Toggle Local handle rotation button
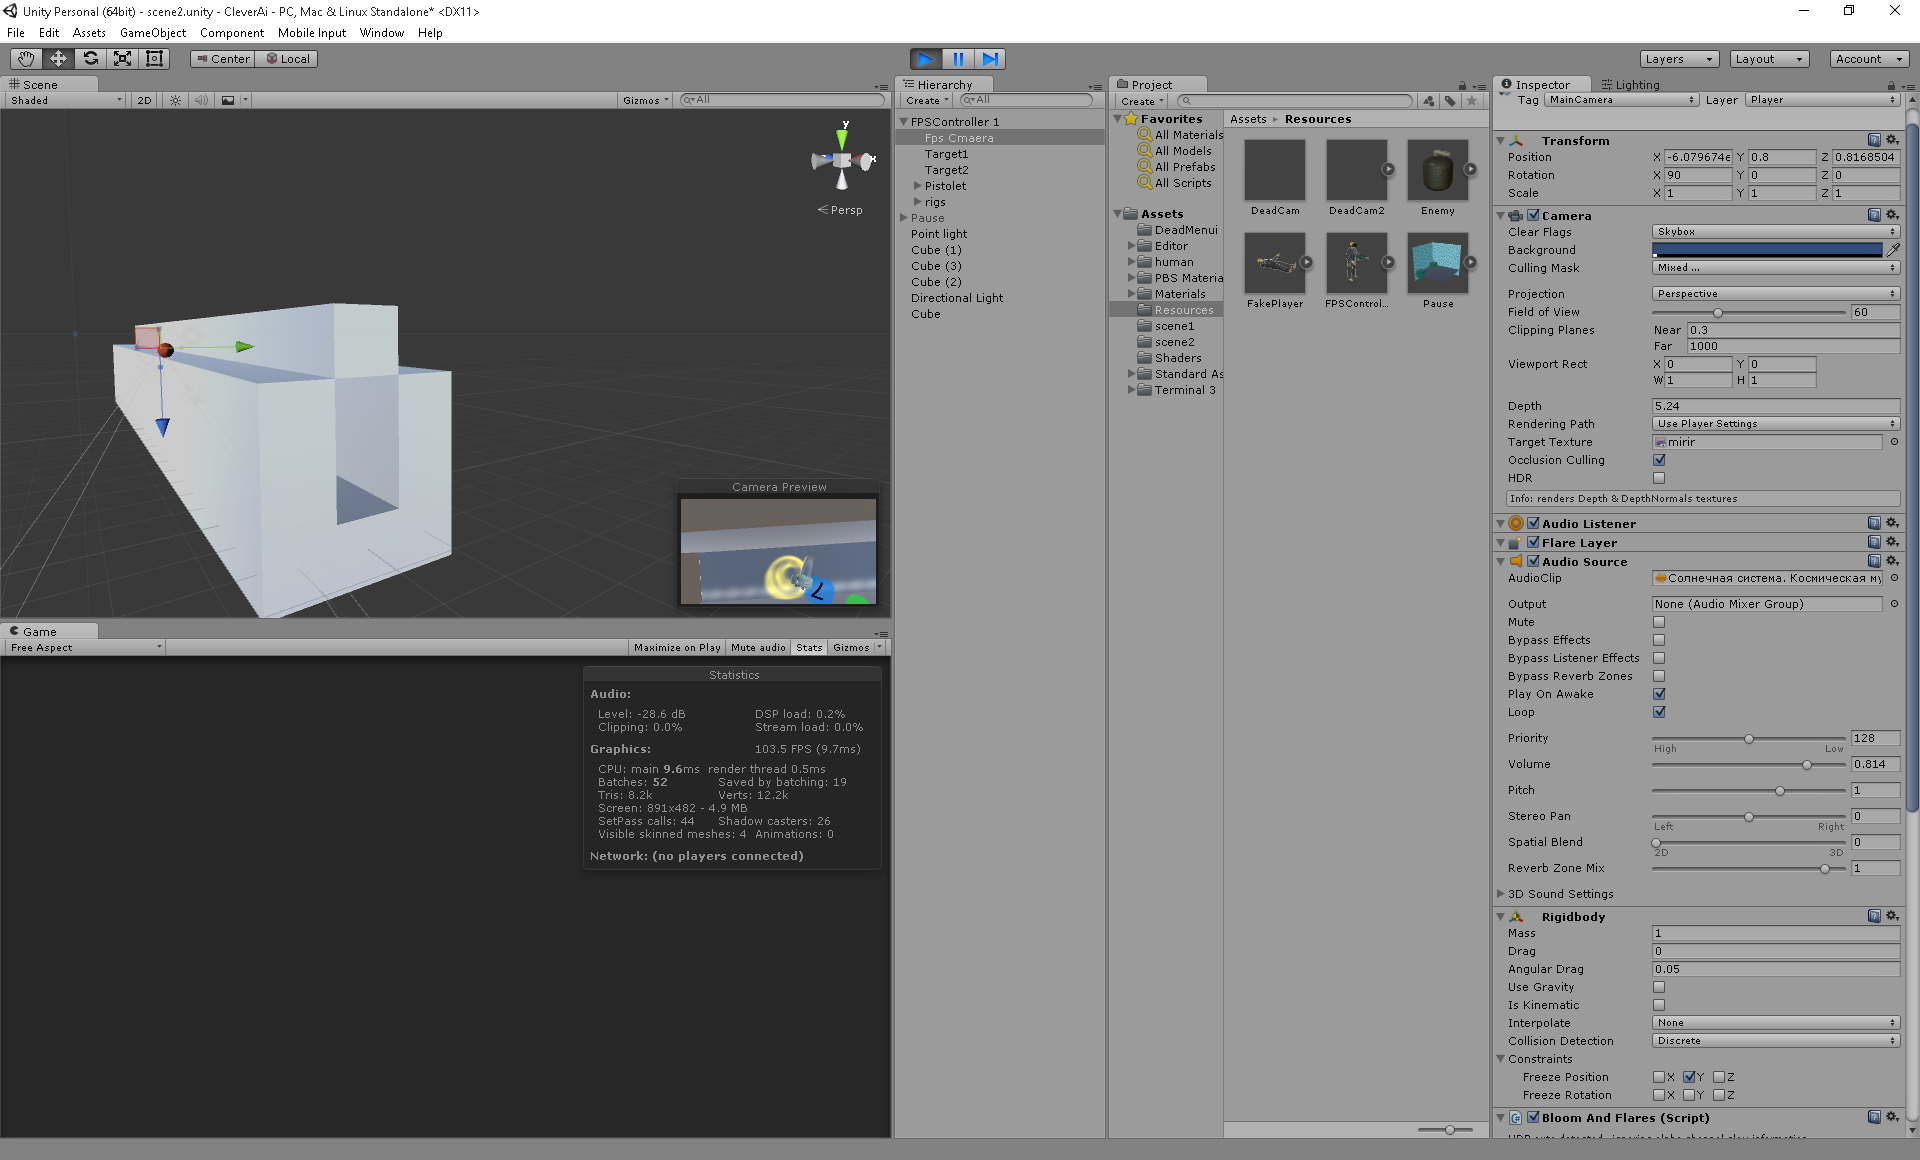 click(287, 59)
